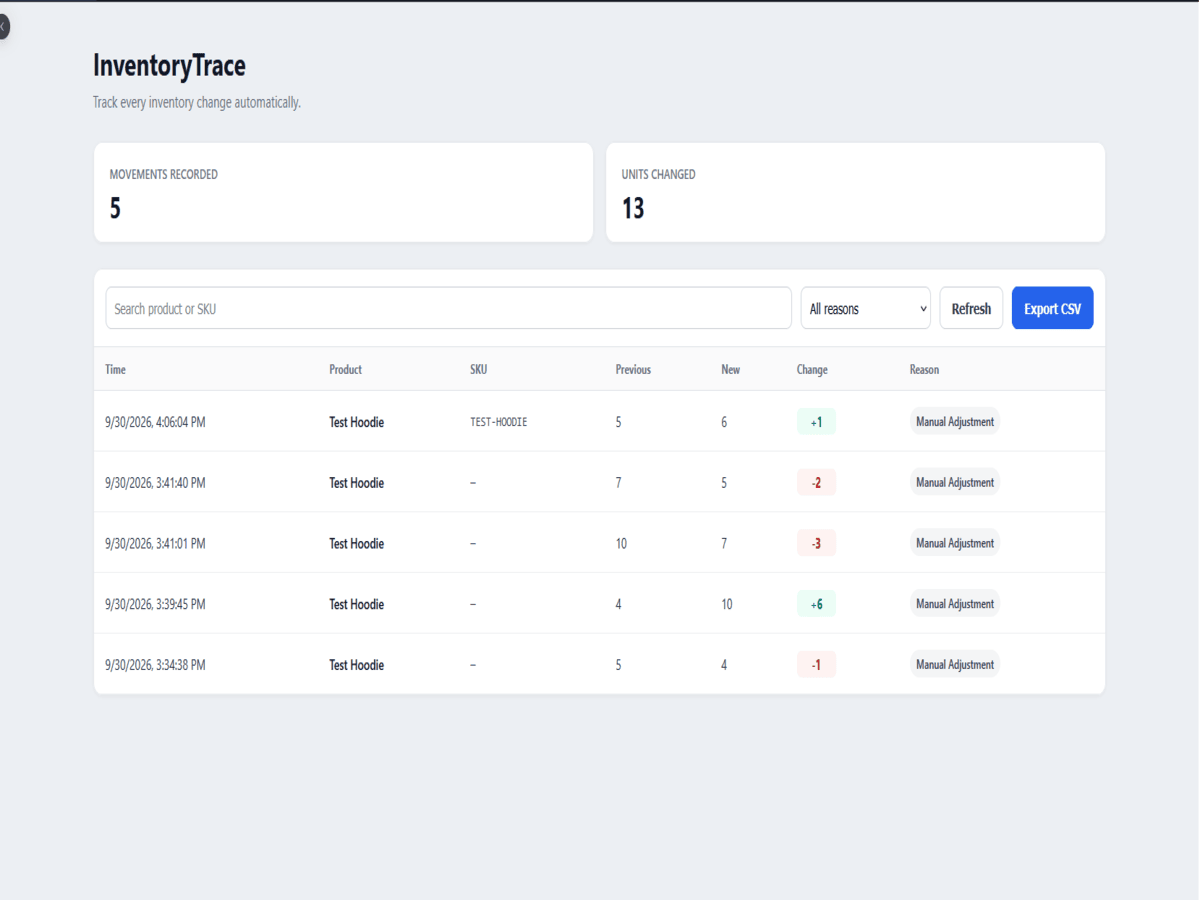
Task: Click the Reason column header
Action: pos(924,369)
